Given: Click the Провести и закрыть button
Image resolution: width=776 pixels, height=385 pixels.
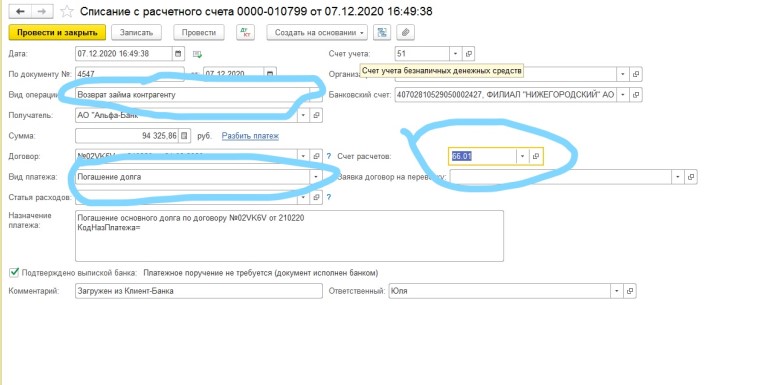Looking at the screenshot, I should (57, 33).
